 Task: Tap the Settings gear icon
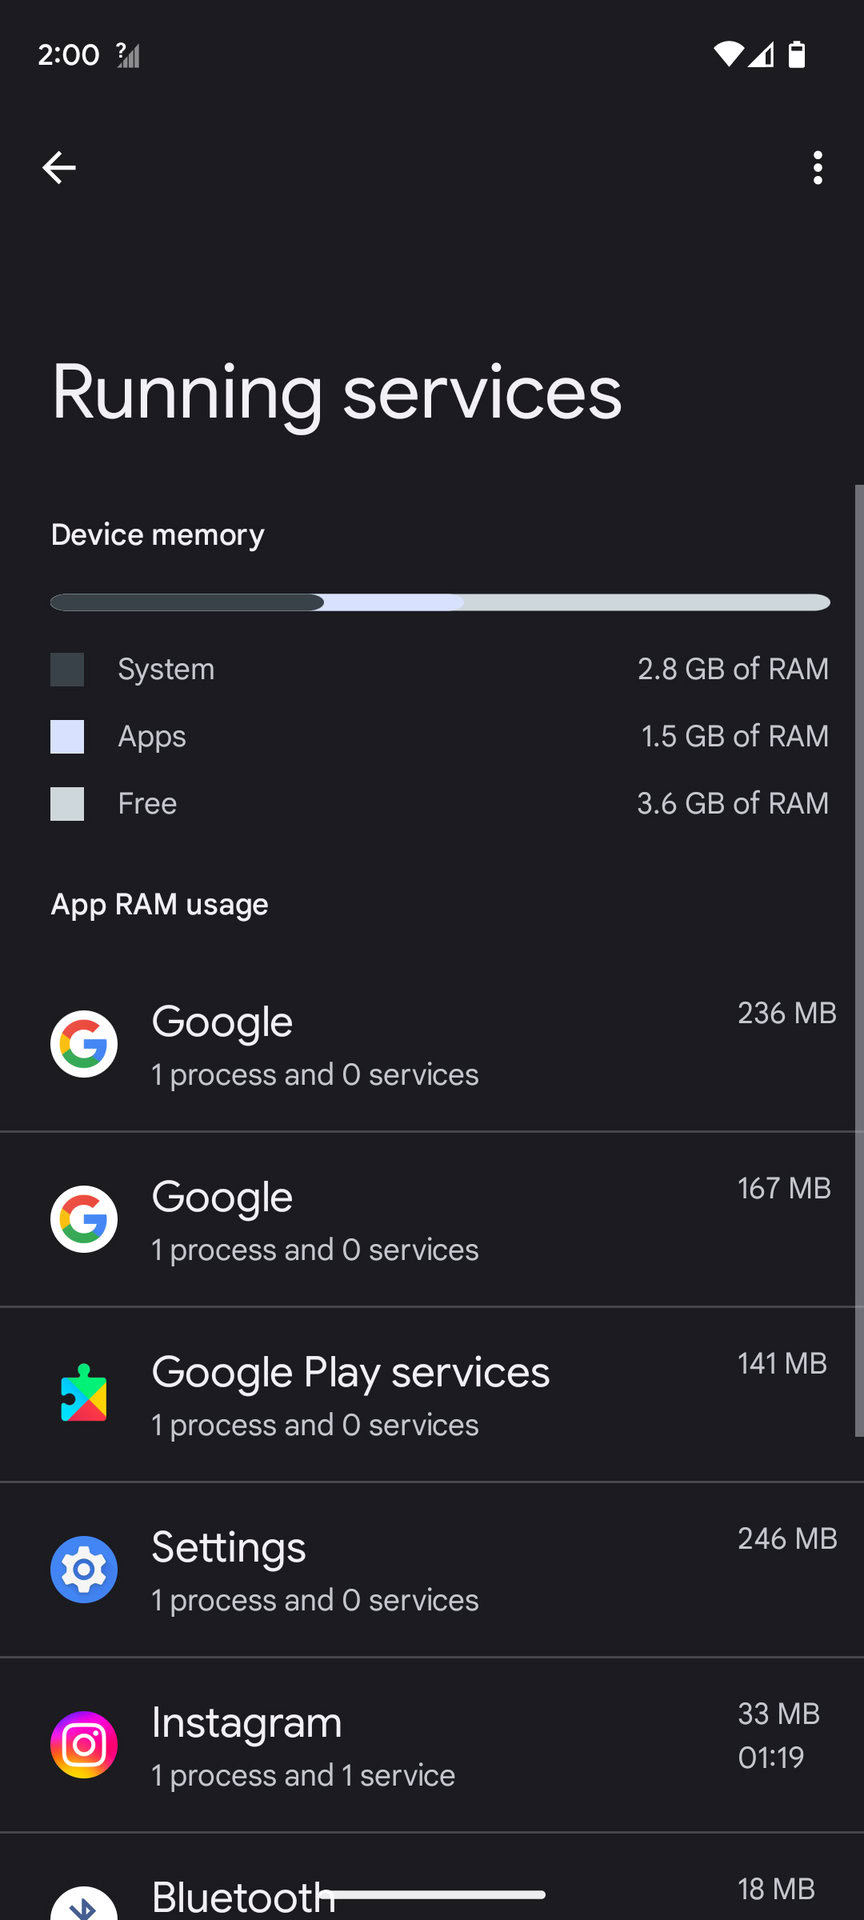pyautogui.click(x=84, y=1569)
